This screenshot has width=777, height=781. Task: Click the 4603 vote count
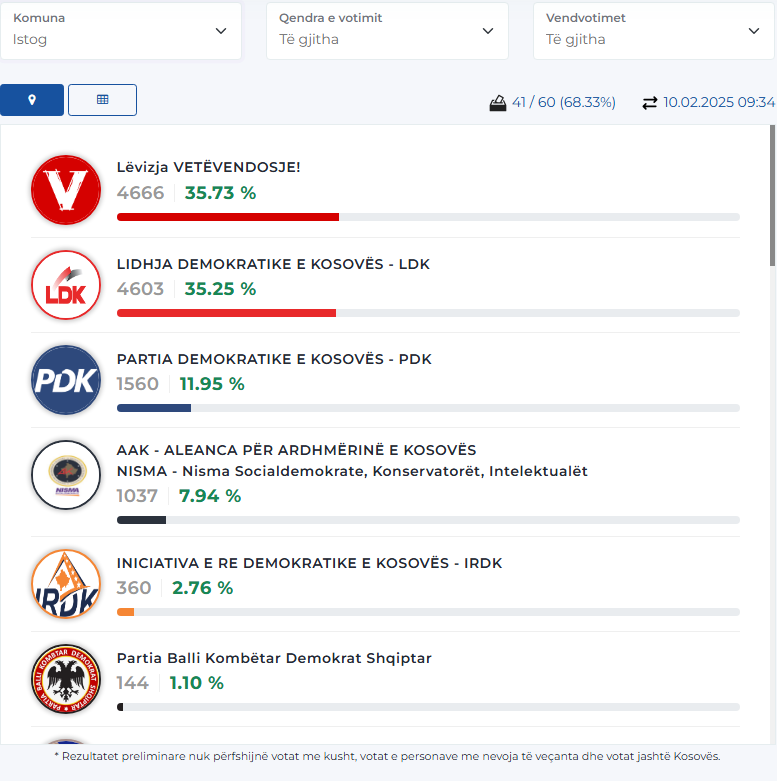coord(140,289)
